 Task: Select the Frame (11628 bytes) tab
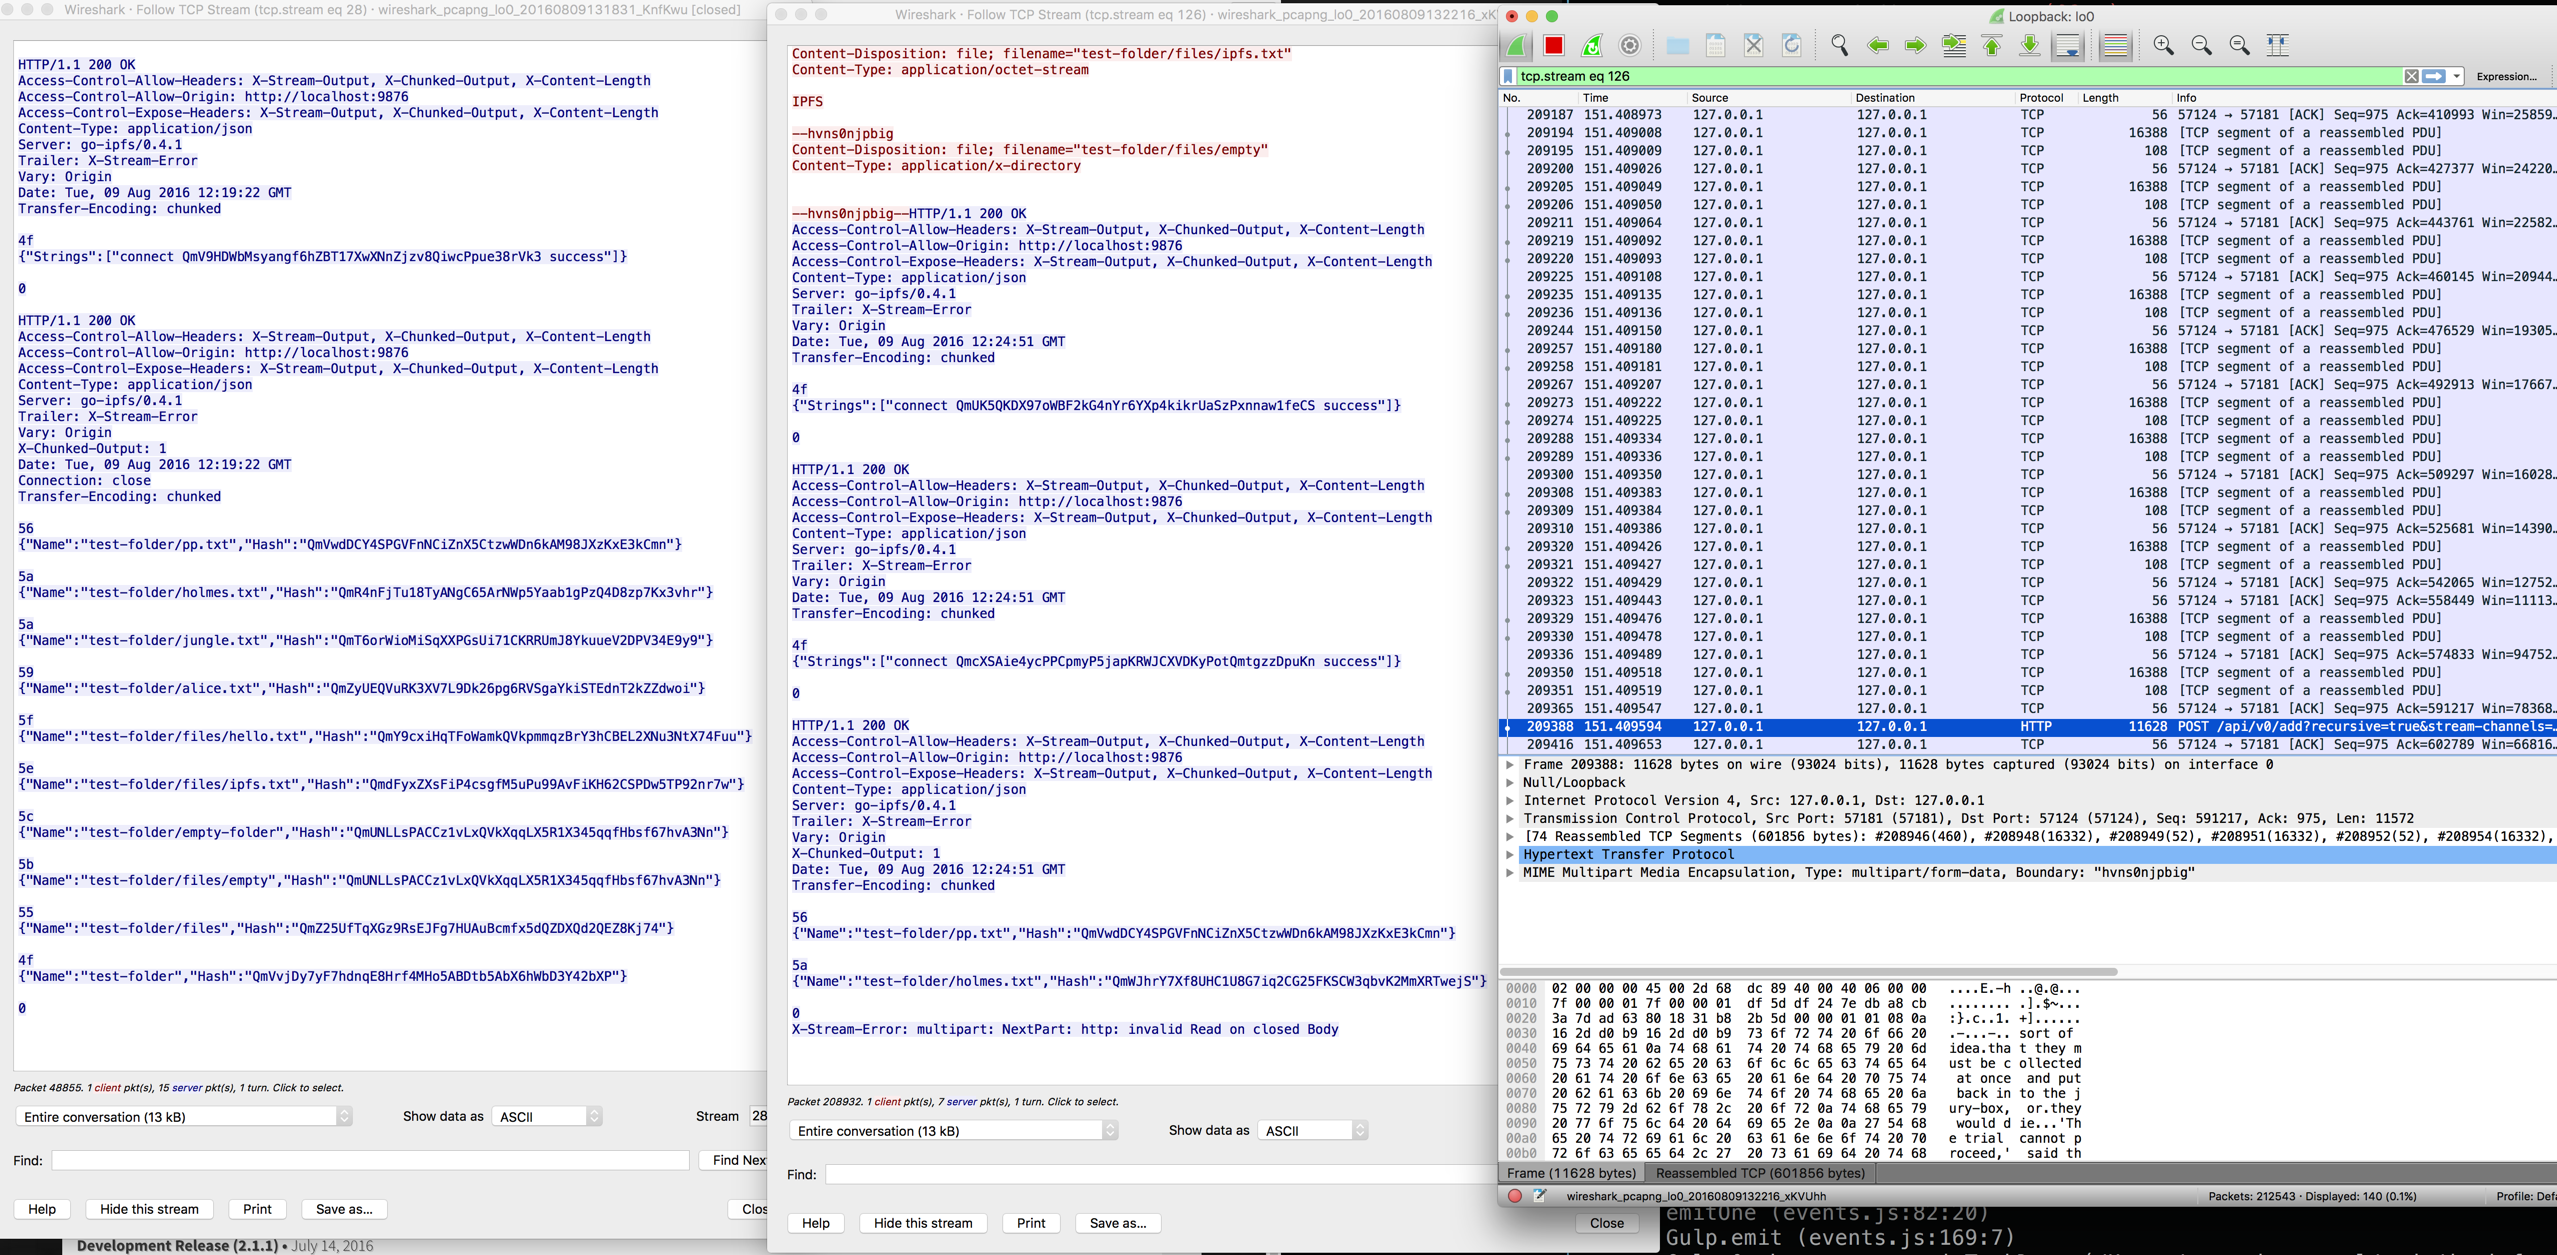pyautogui.click(x=1571, y=1173)
